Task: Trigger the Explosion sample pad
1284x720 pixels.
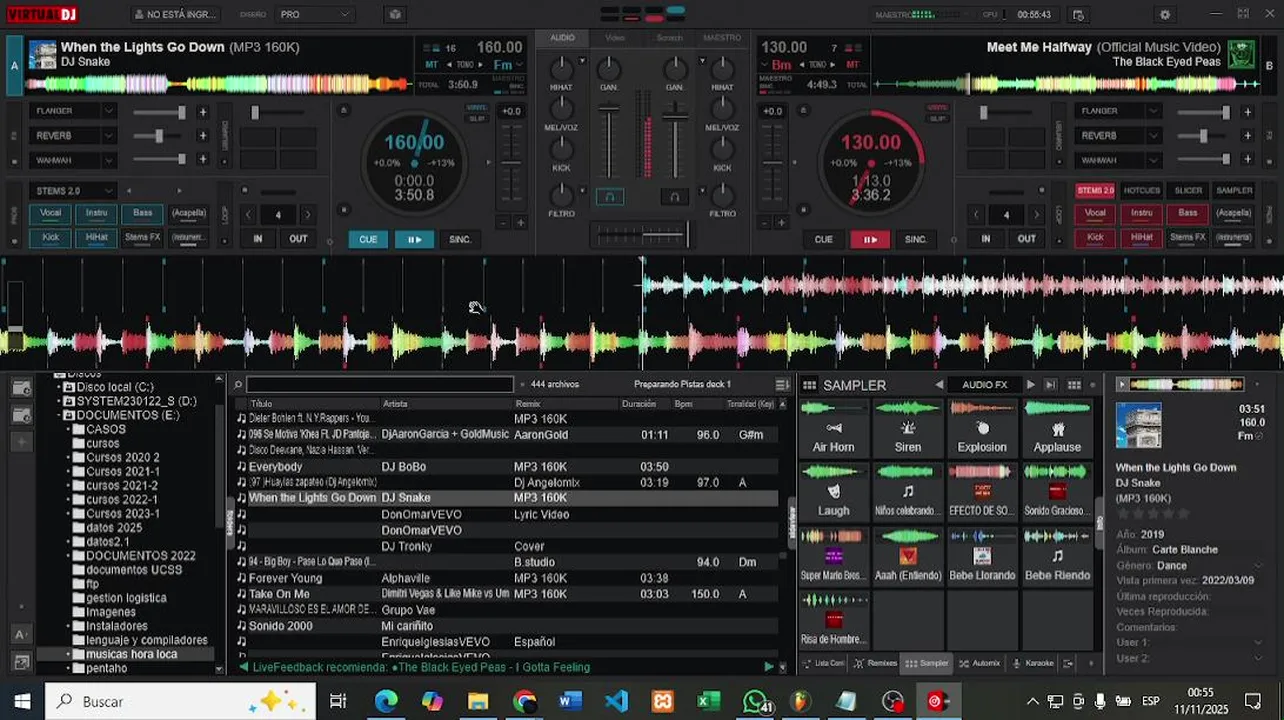Action: click(982, 428)
